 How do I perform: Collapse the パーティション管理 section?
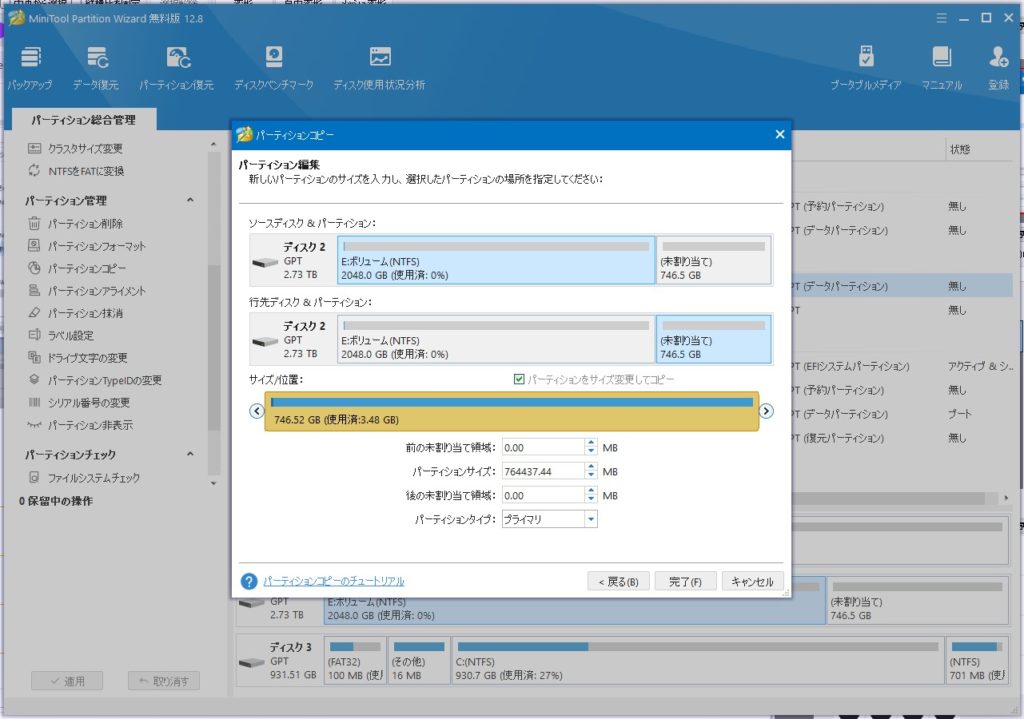(190, 201)
